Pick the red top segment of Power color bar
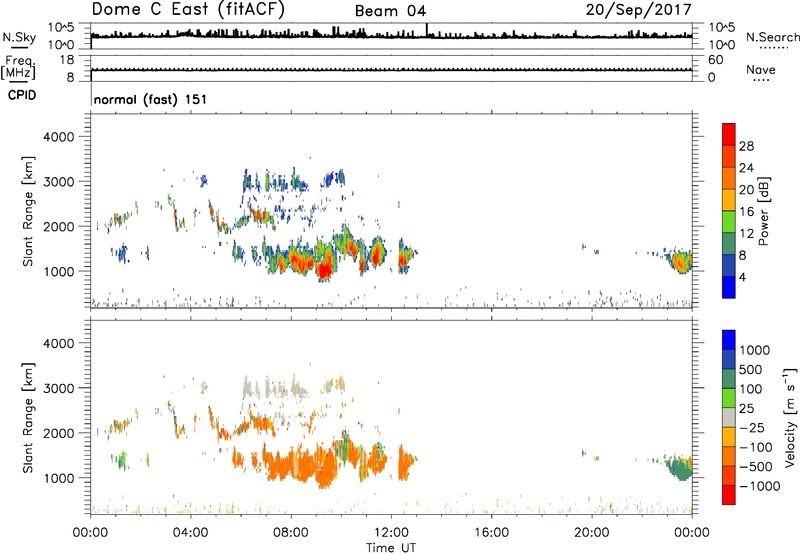 pos(729,135)
